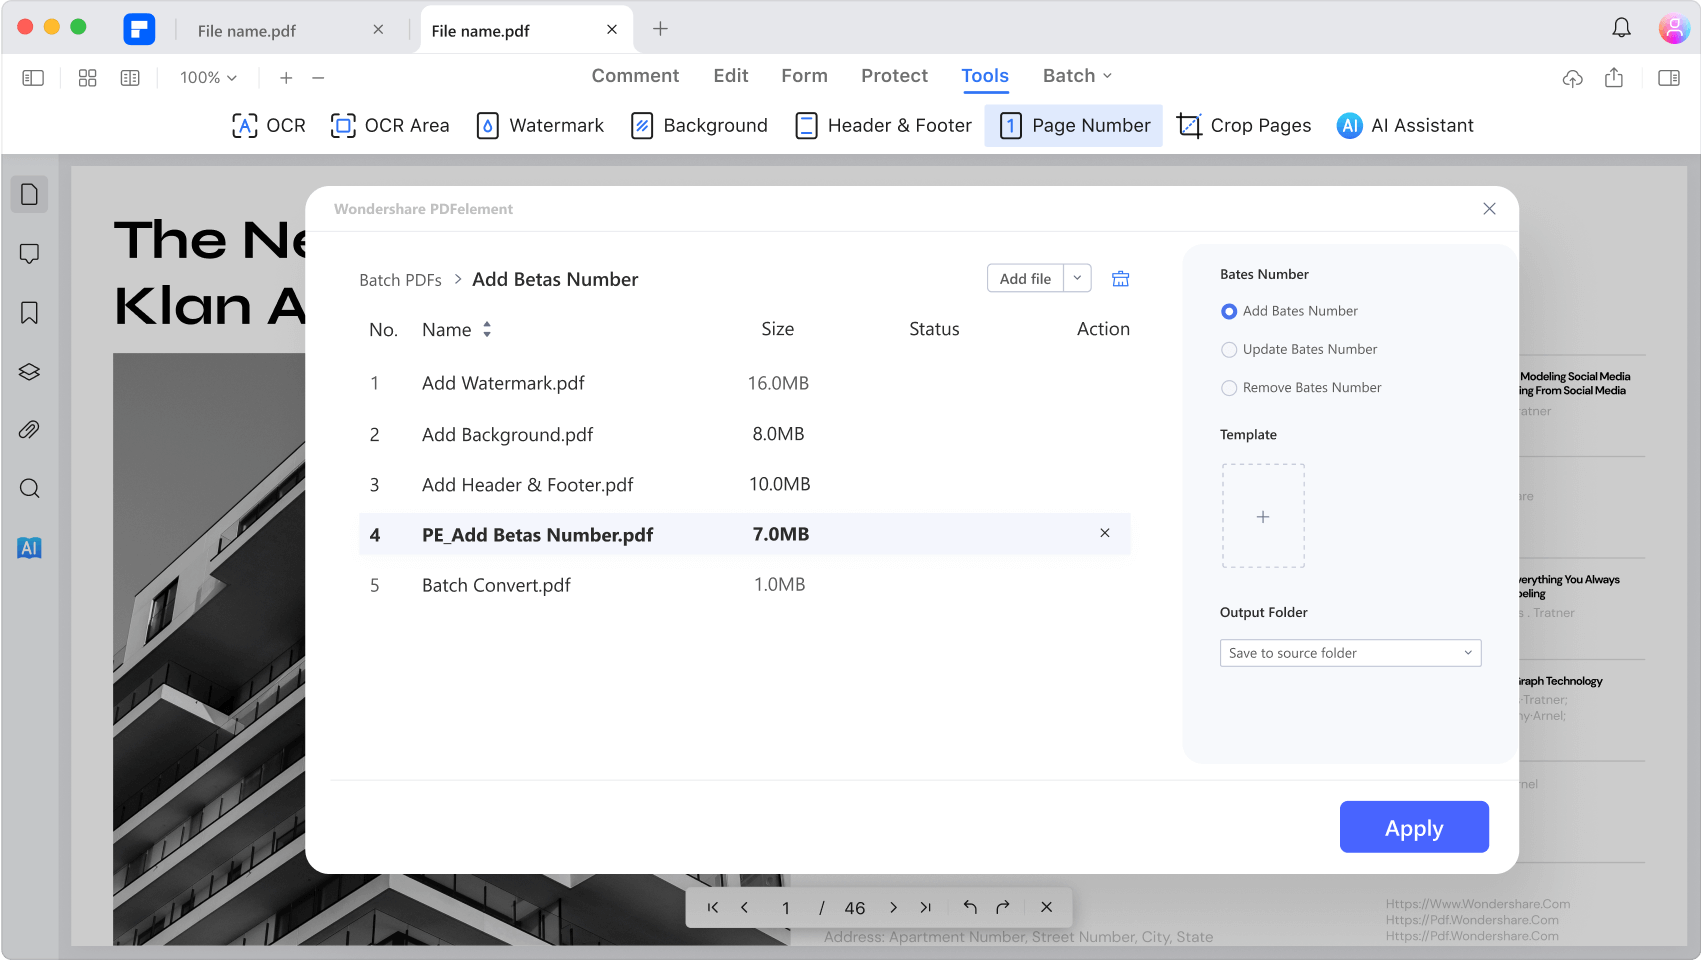Zoom in with the plus icon

(x=286, y=78)
